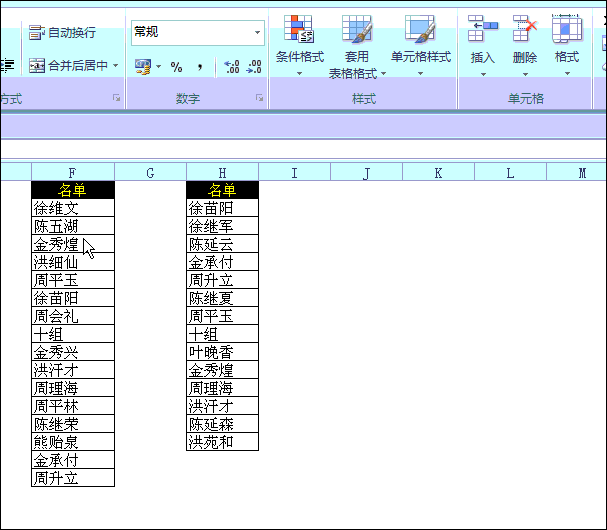The width and height of the screenshot is (607, 530).
Task: Select cell containing 洪细仙
Action: click(x=73, y=262)
